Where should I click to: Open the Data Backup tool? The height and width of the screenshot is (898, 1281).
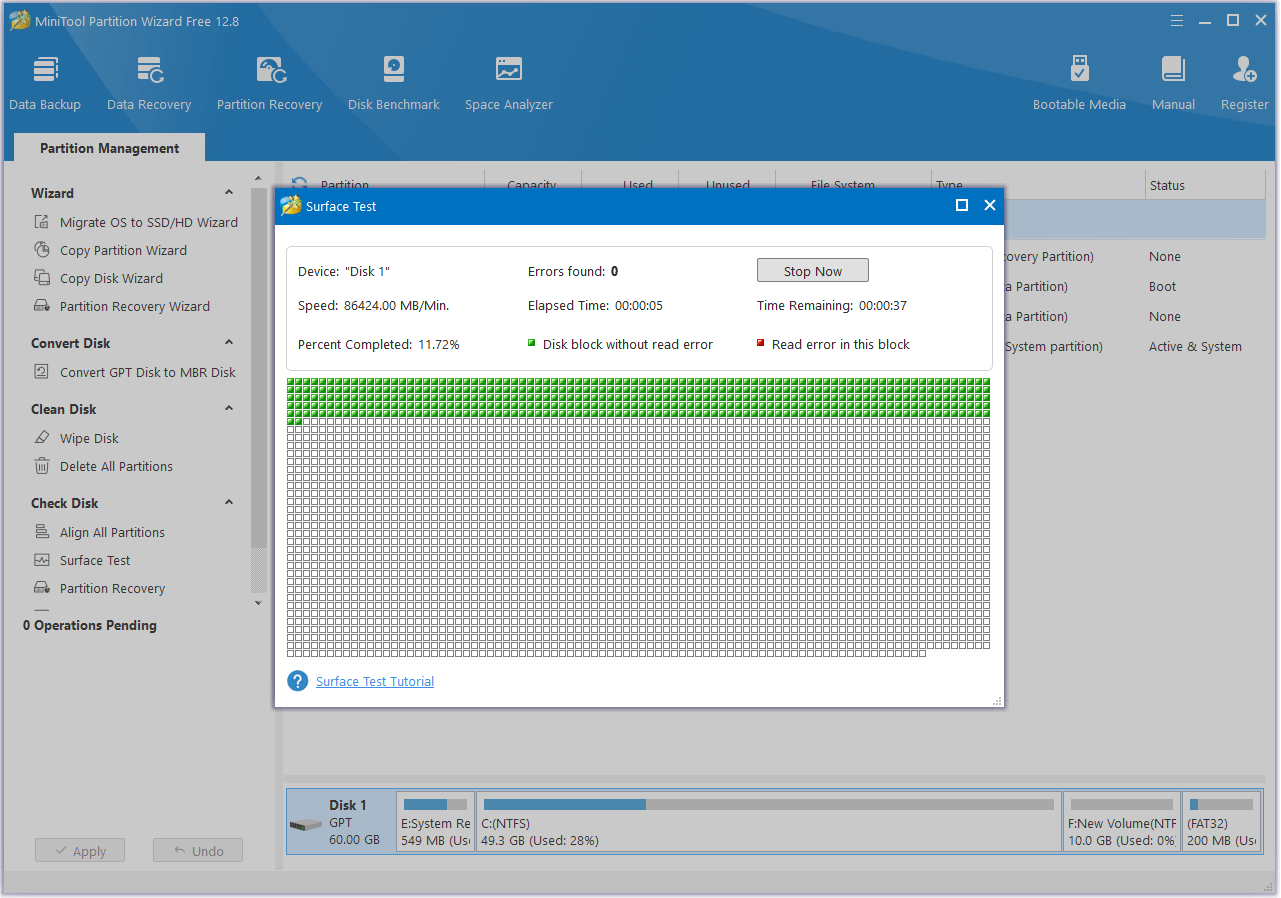(x=45, y=80)
